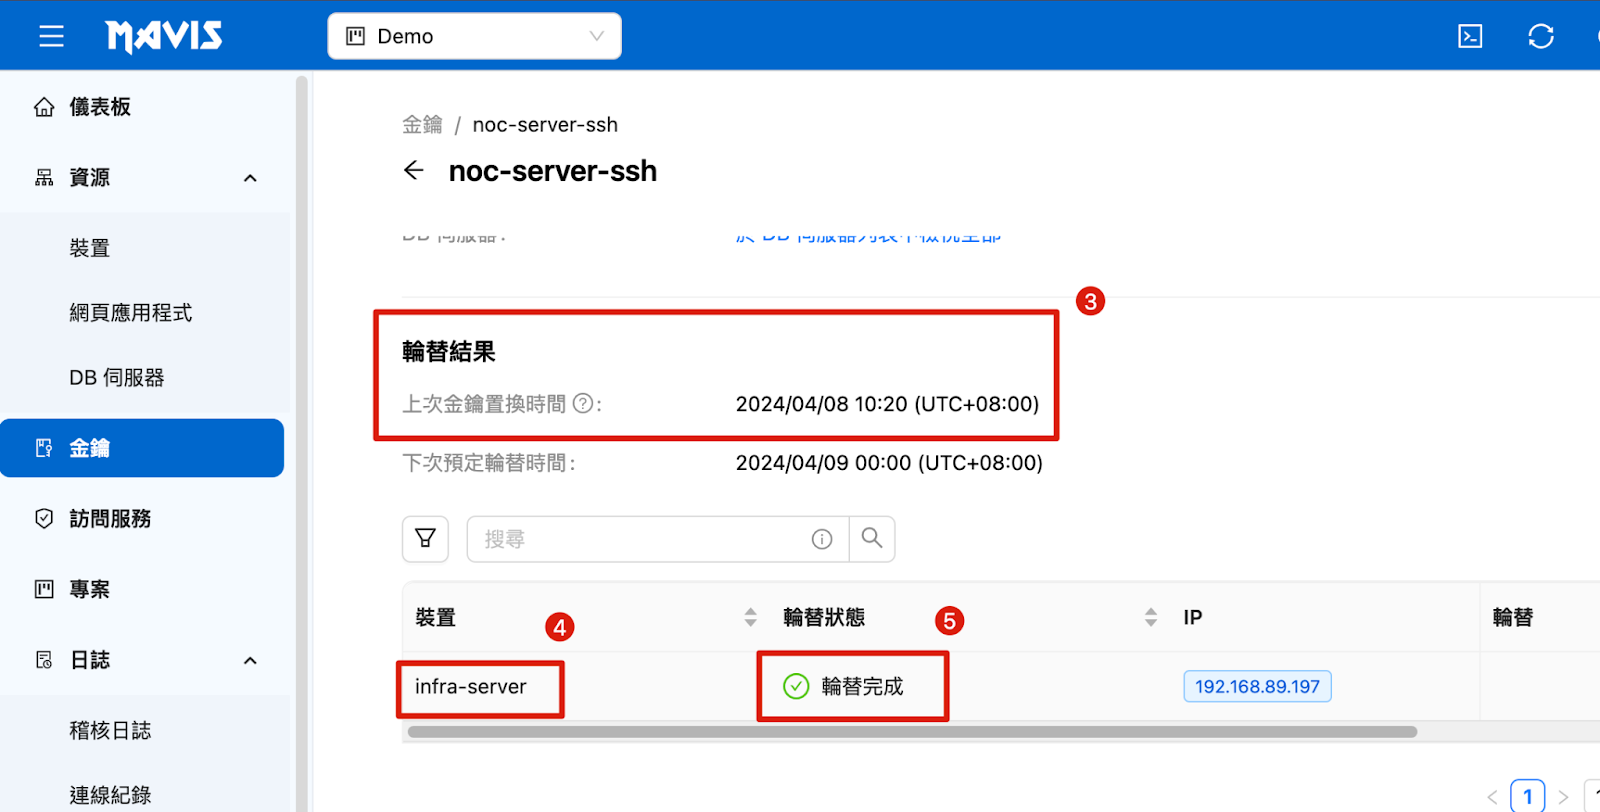The width and height of the screenshot is (1600, 812).
Task: Click the 金鑰 breadcrumb link
Action: (422, 125)
